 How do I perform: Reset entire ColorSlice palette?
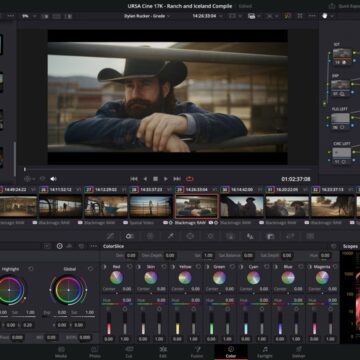pos(334,246)
